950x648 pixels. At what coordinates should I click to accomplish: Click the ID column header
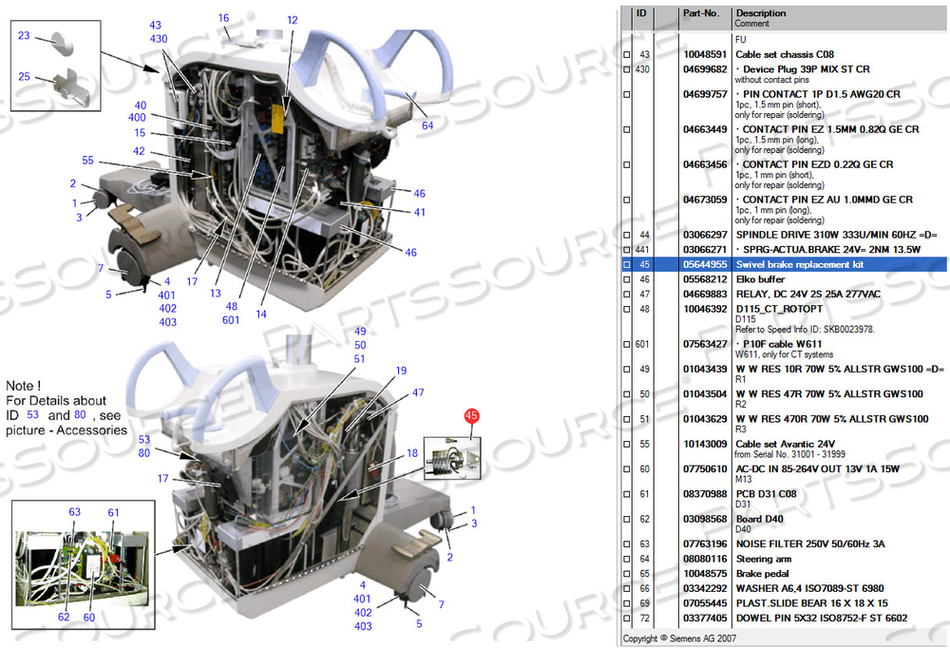(x=643, y=14)
